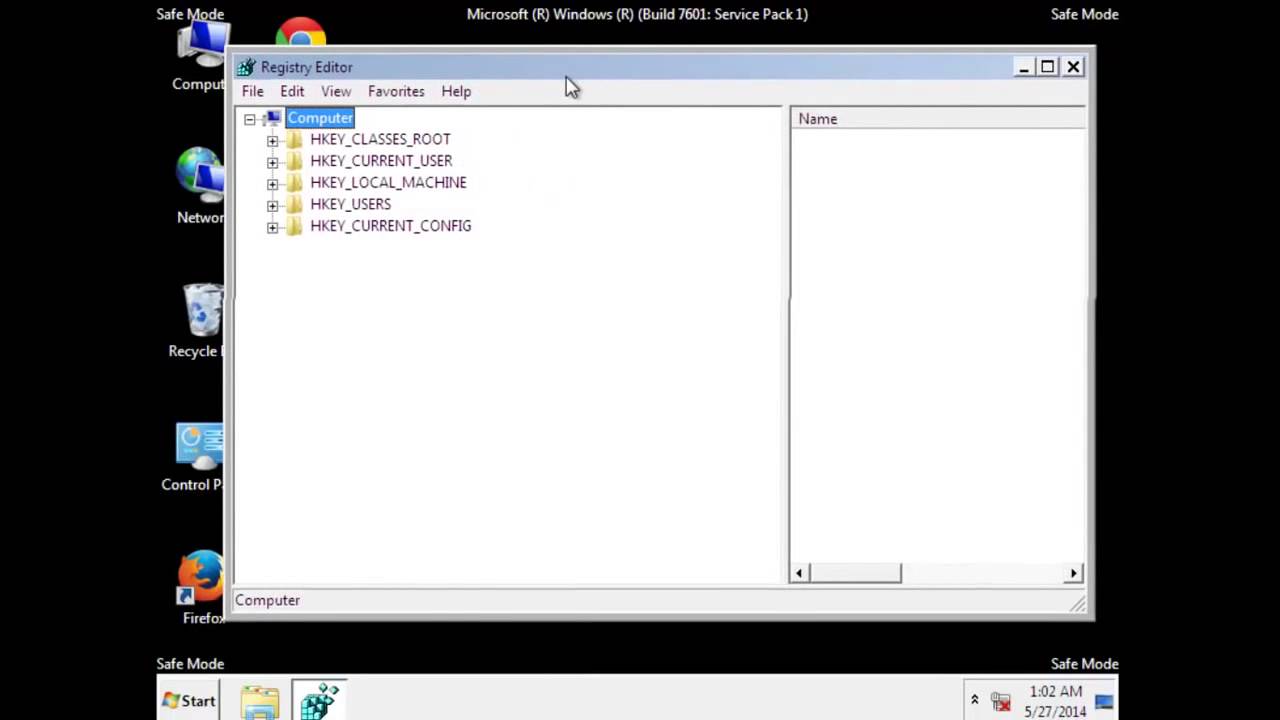Click the Firefox desktop shortcut
Screen dimensions: 1280x720
[203, 588]
